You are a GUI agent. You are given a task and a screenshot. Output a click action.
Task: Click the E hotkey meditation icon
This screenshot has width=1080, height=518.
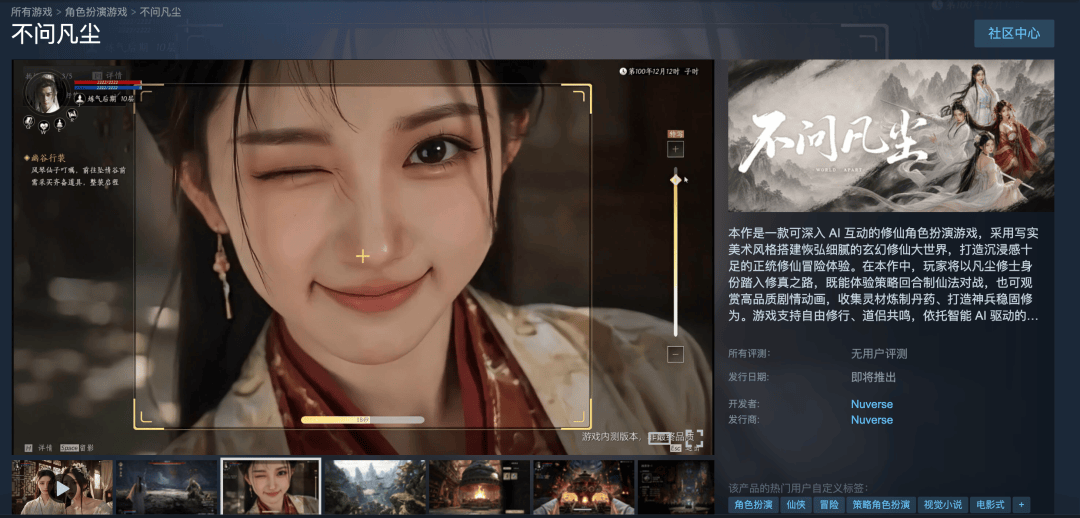coord(59,124)
